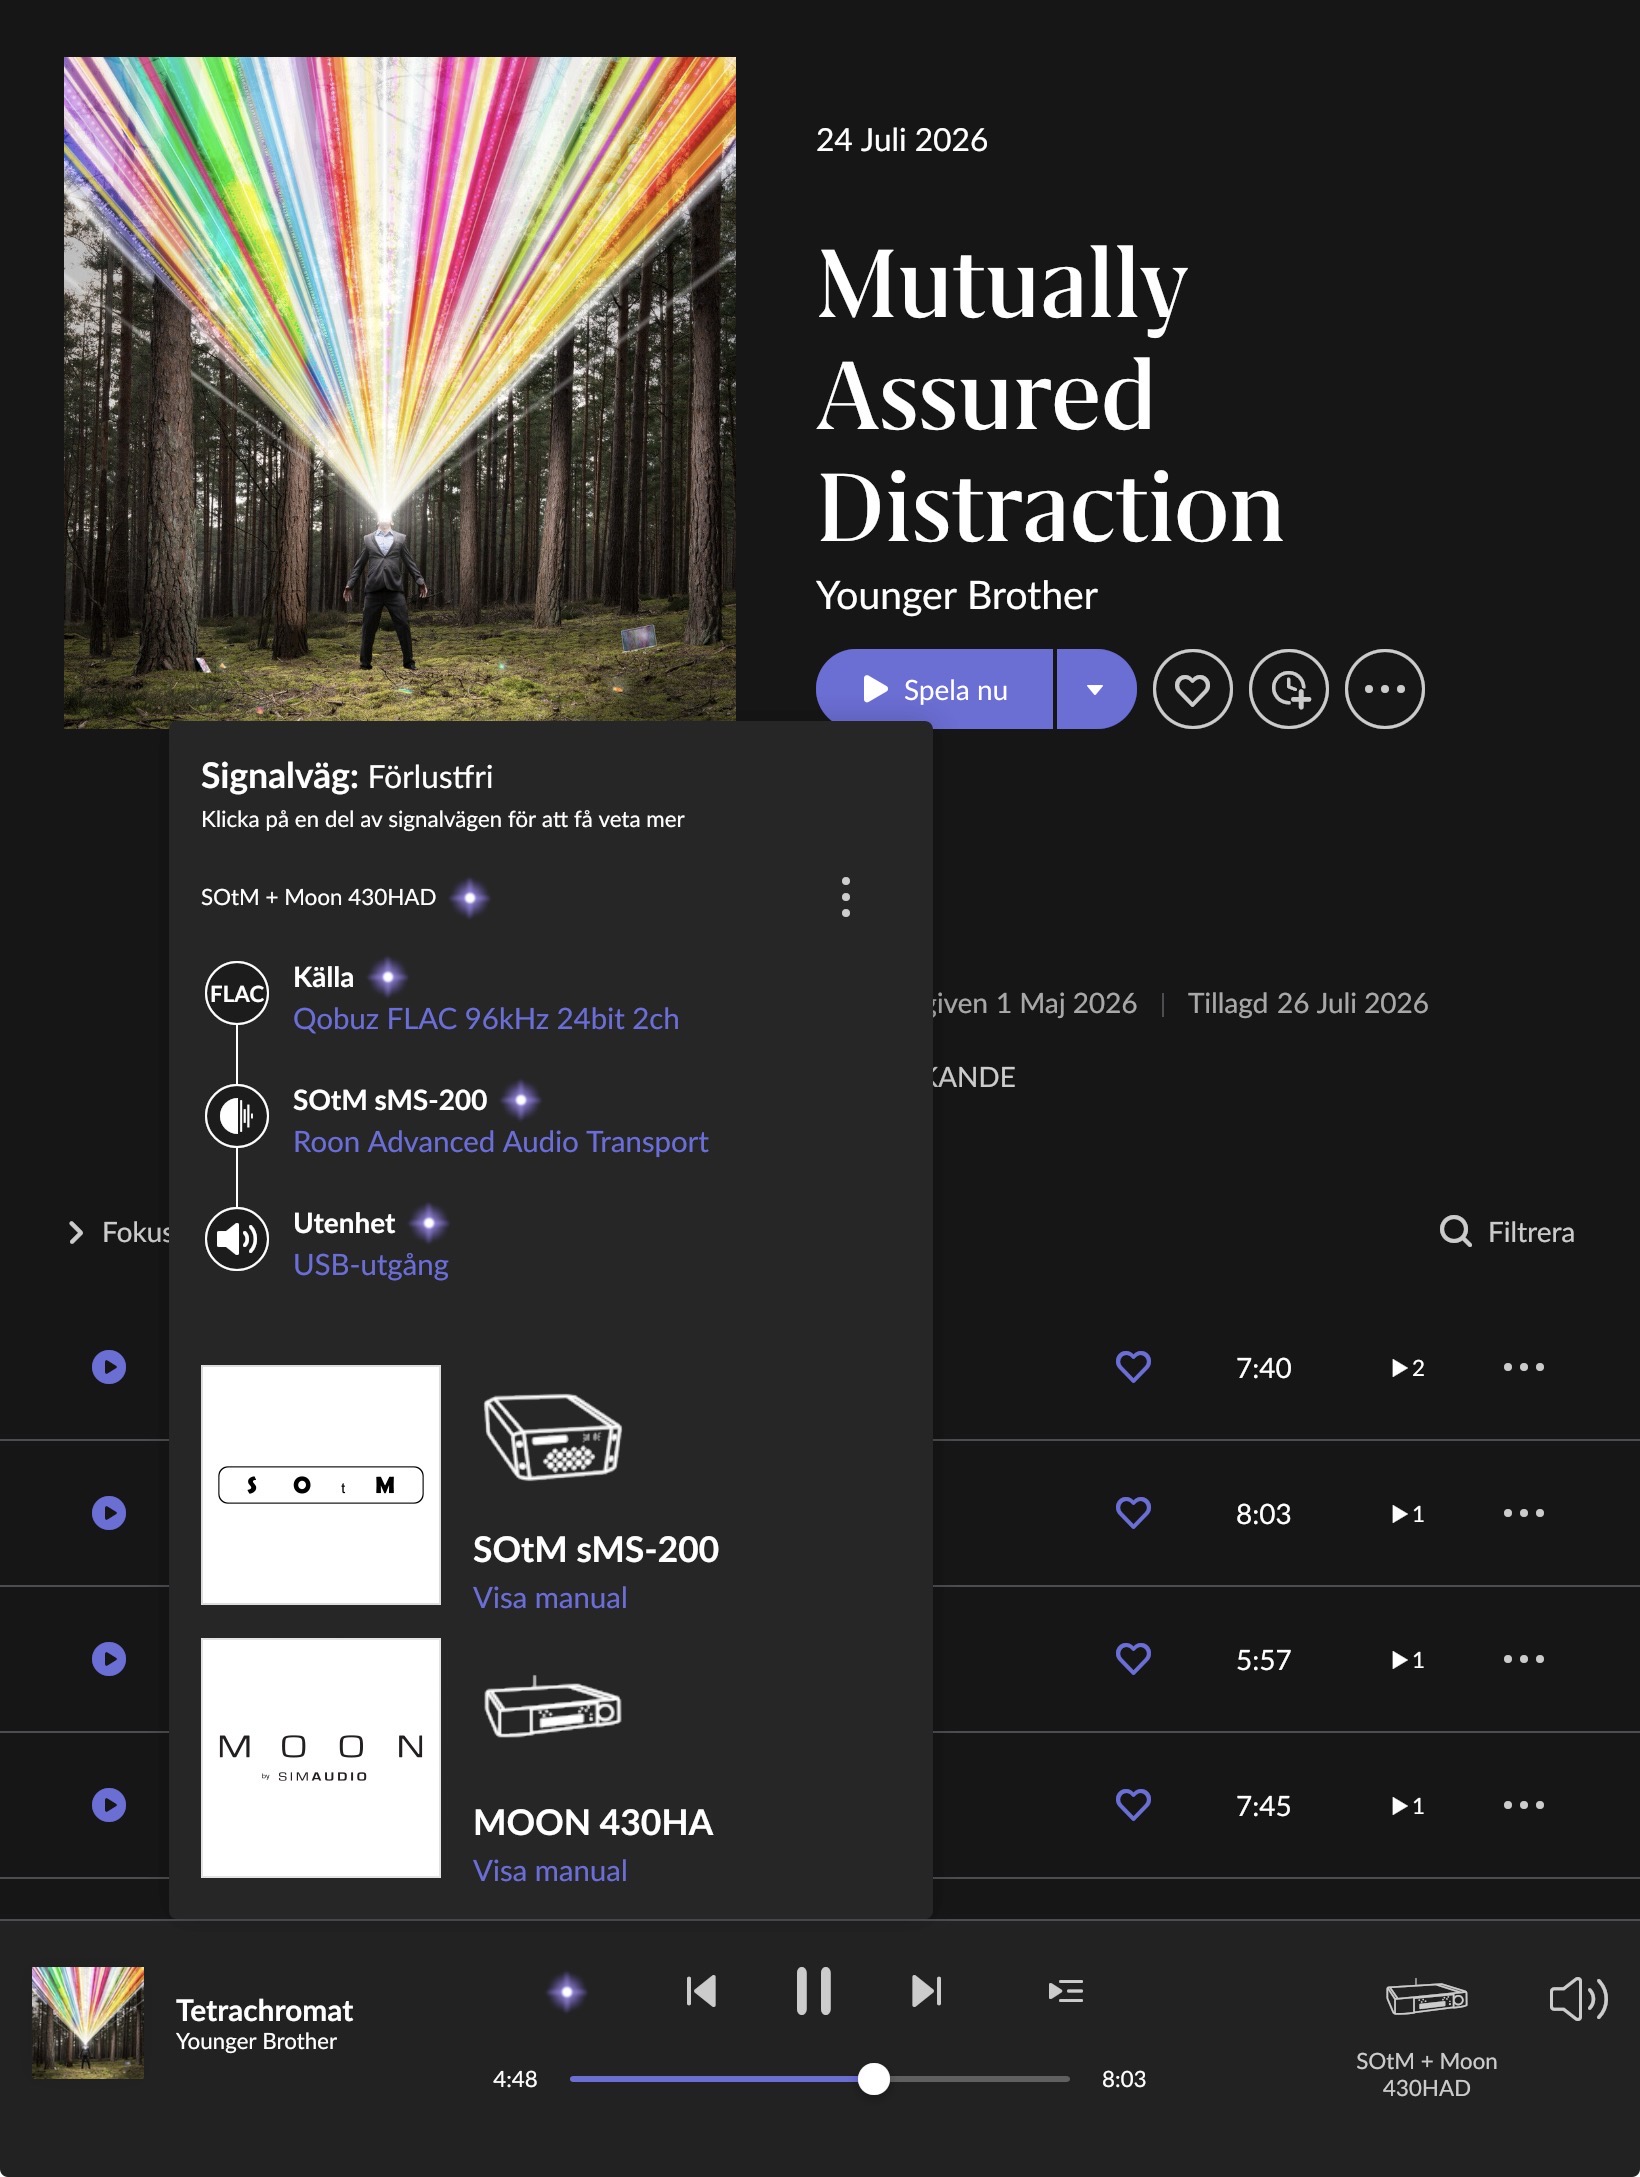Click the SOtM sMS-200 transport waveform icon

pos(237,1115)
